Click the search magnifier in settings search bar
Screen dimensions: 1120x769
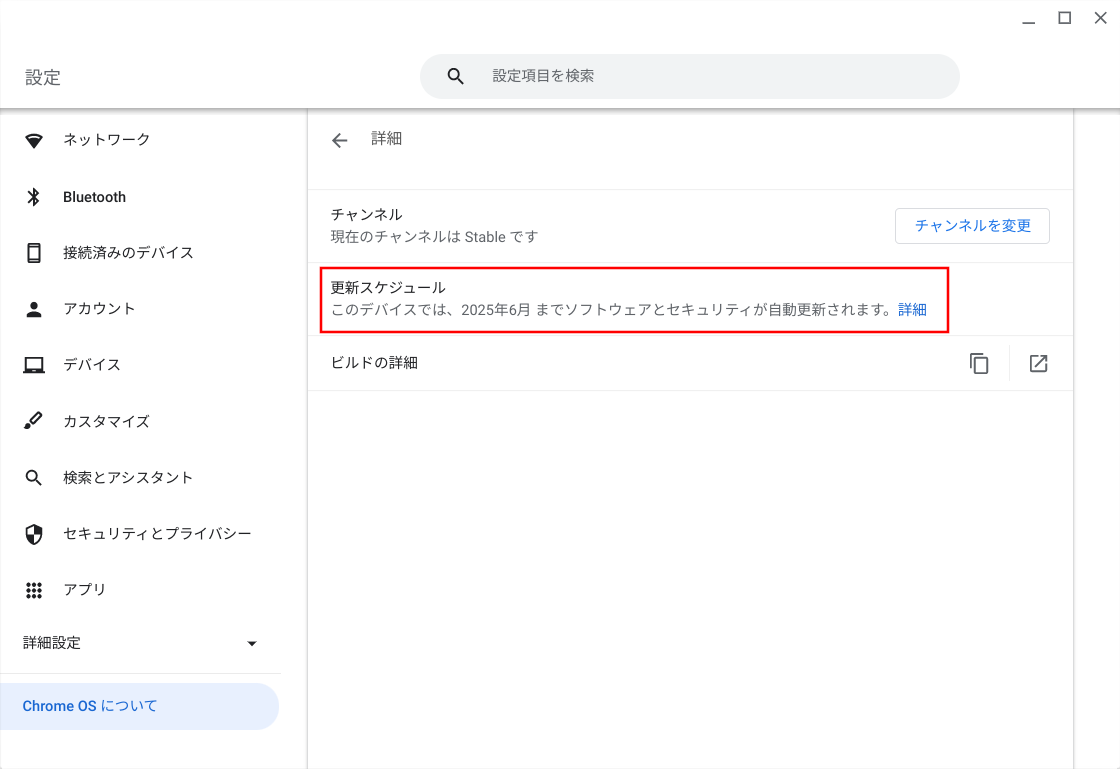[456, 76]
